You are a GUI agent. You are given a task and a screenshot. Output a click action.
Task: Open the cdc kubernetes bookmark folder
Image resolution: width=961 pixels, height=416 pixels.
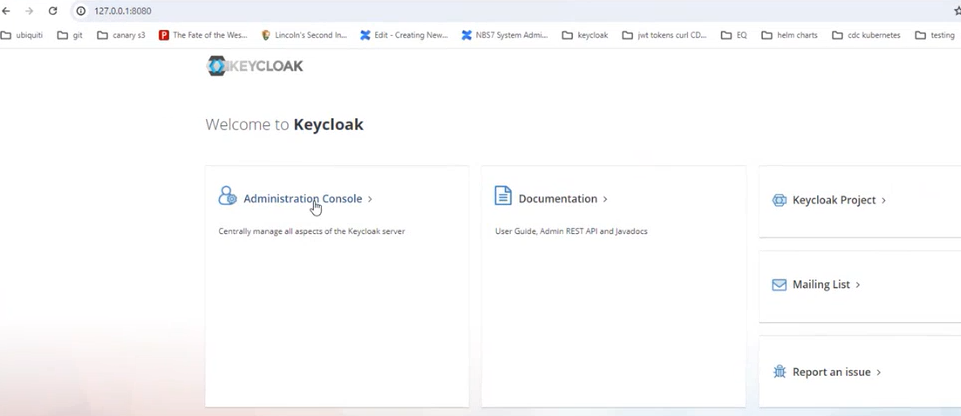tap(867, 36)
